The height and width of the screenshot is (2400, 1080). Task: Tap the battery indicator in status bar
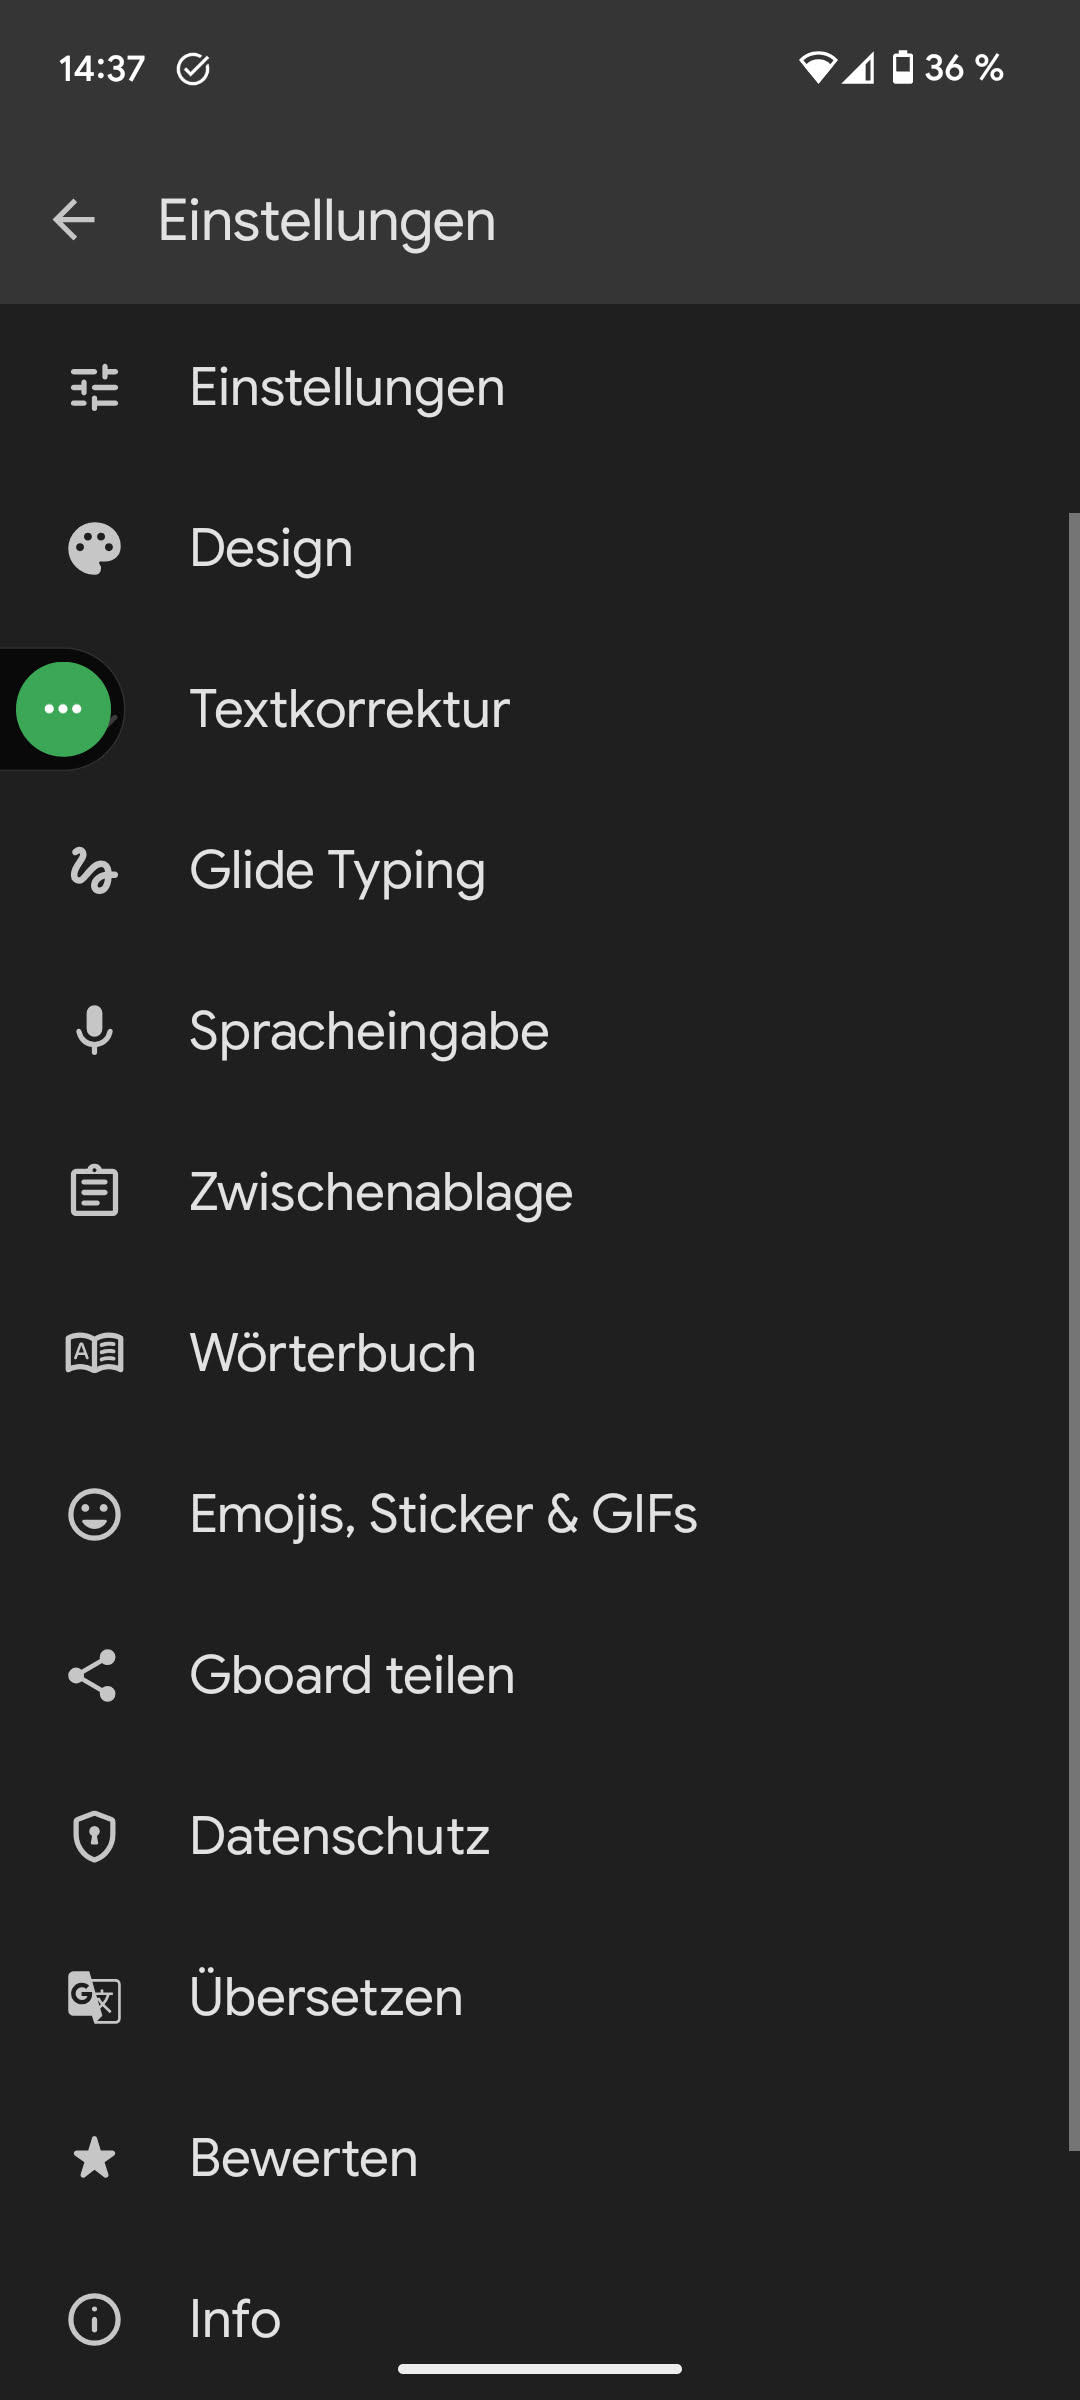(902, 68)
